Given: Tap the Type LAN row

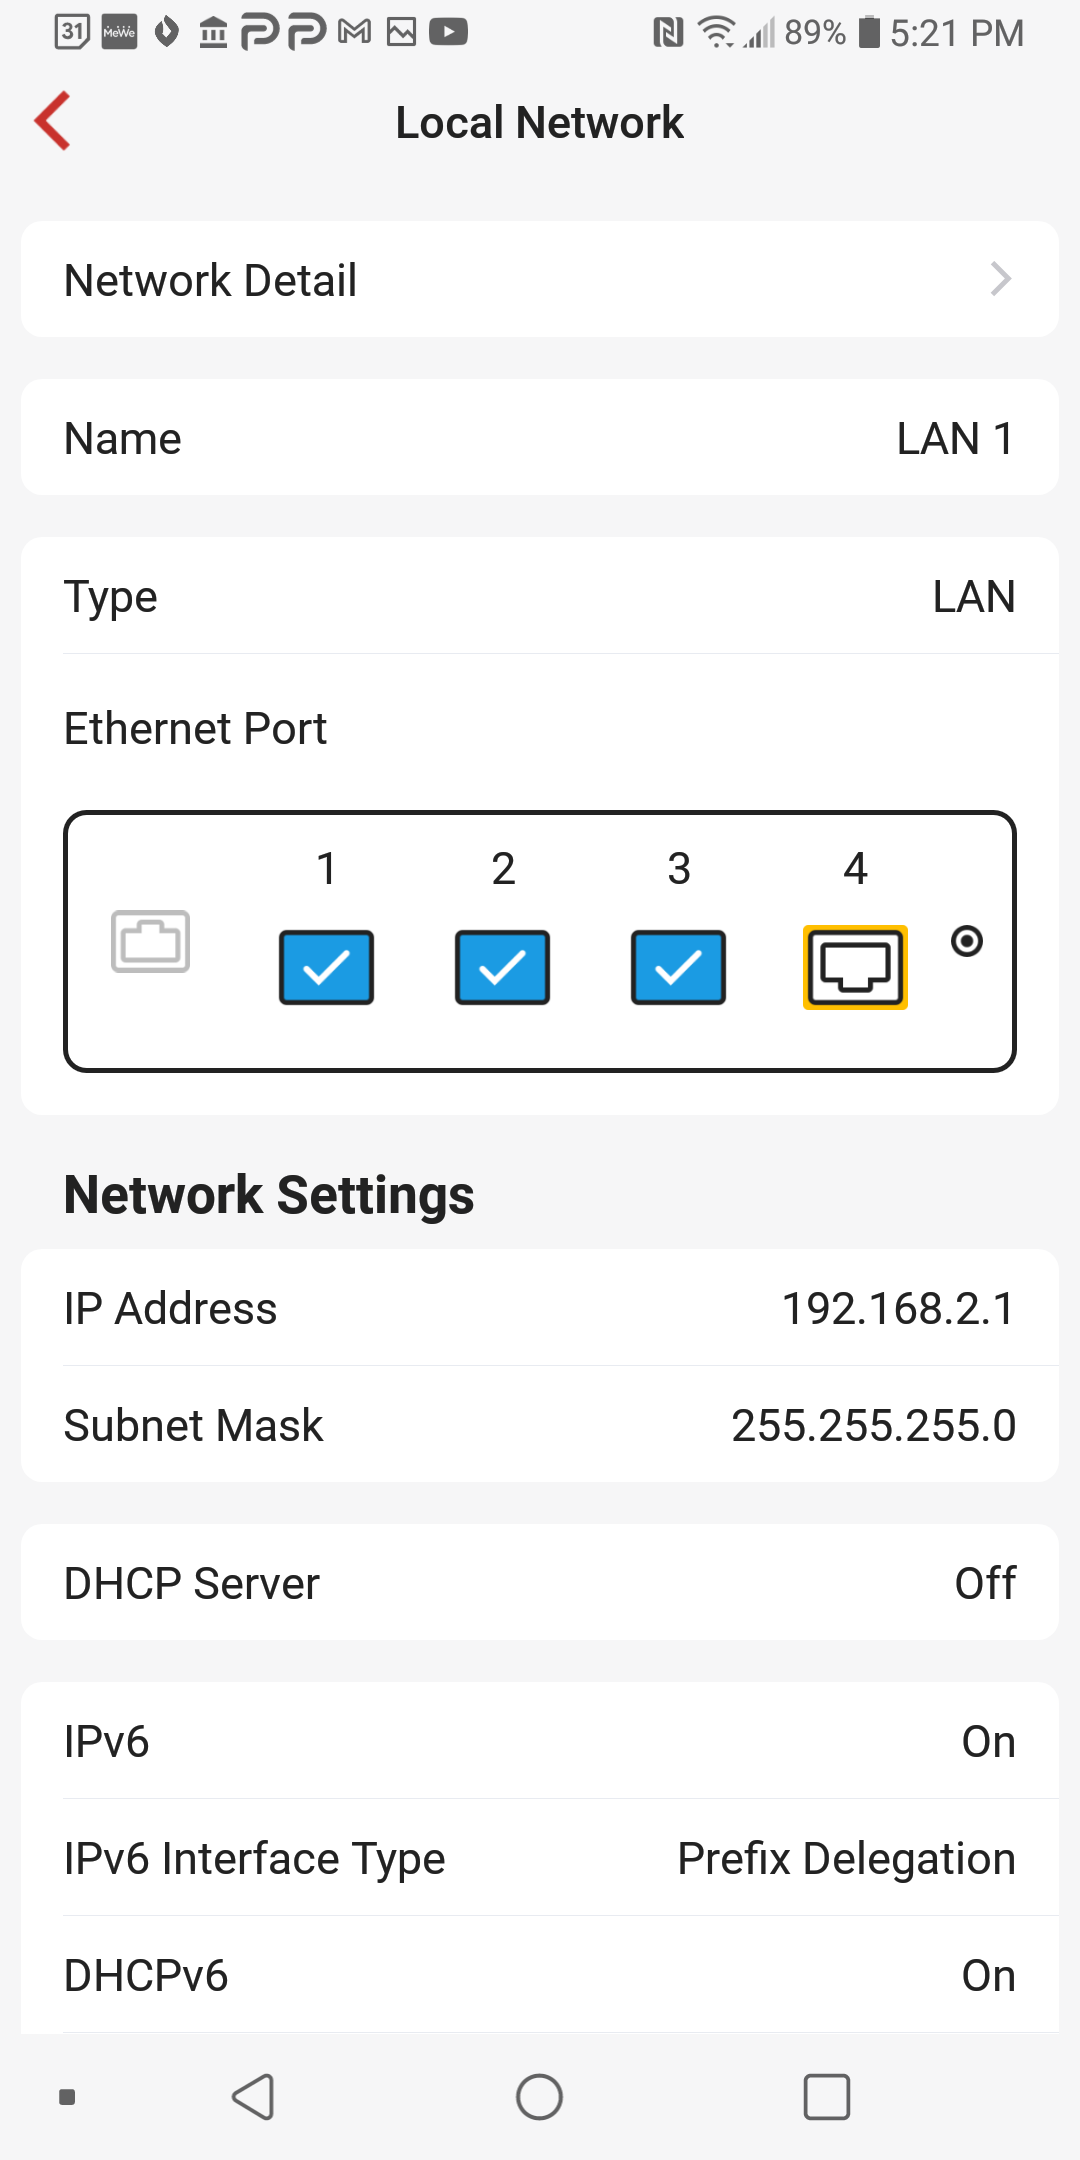Looking at the screenshot, I should (x=540, y=597).
